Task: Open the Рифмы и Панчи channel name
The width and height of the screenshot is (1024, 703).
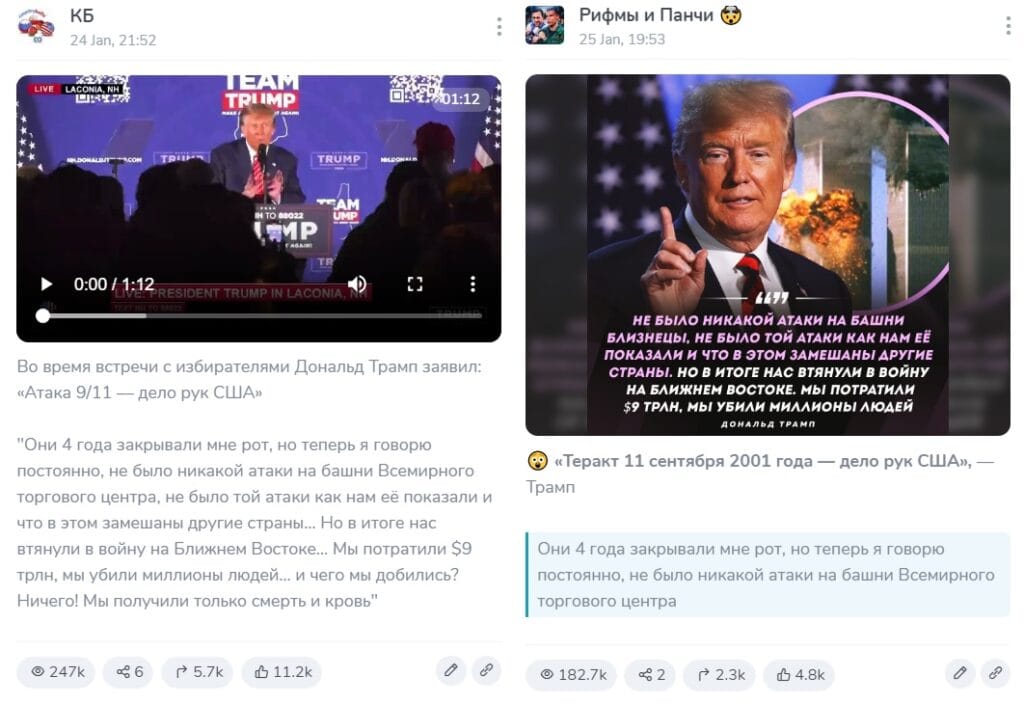Action: 646,15
